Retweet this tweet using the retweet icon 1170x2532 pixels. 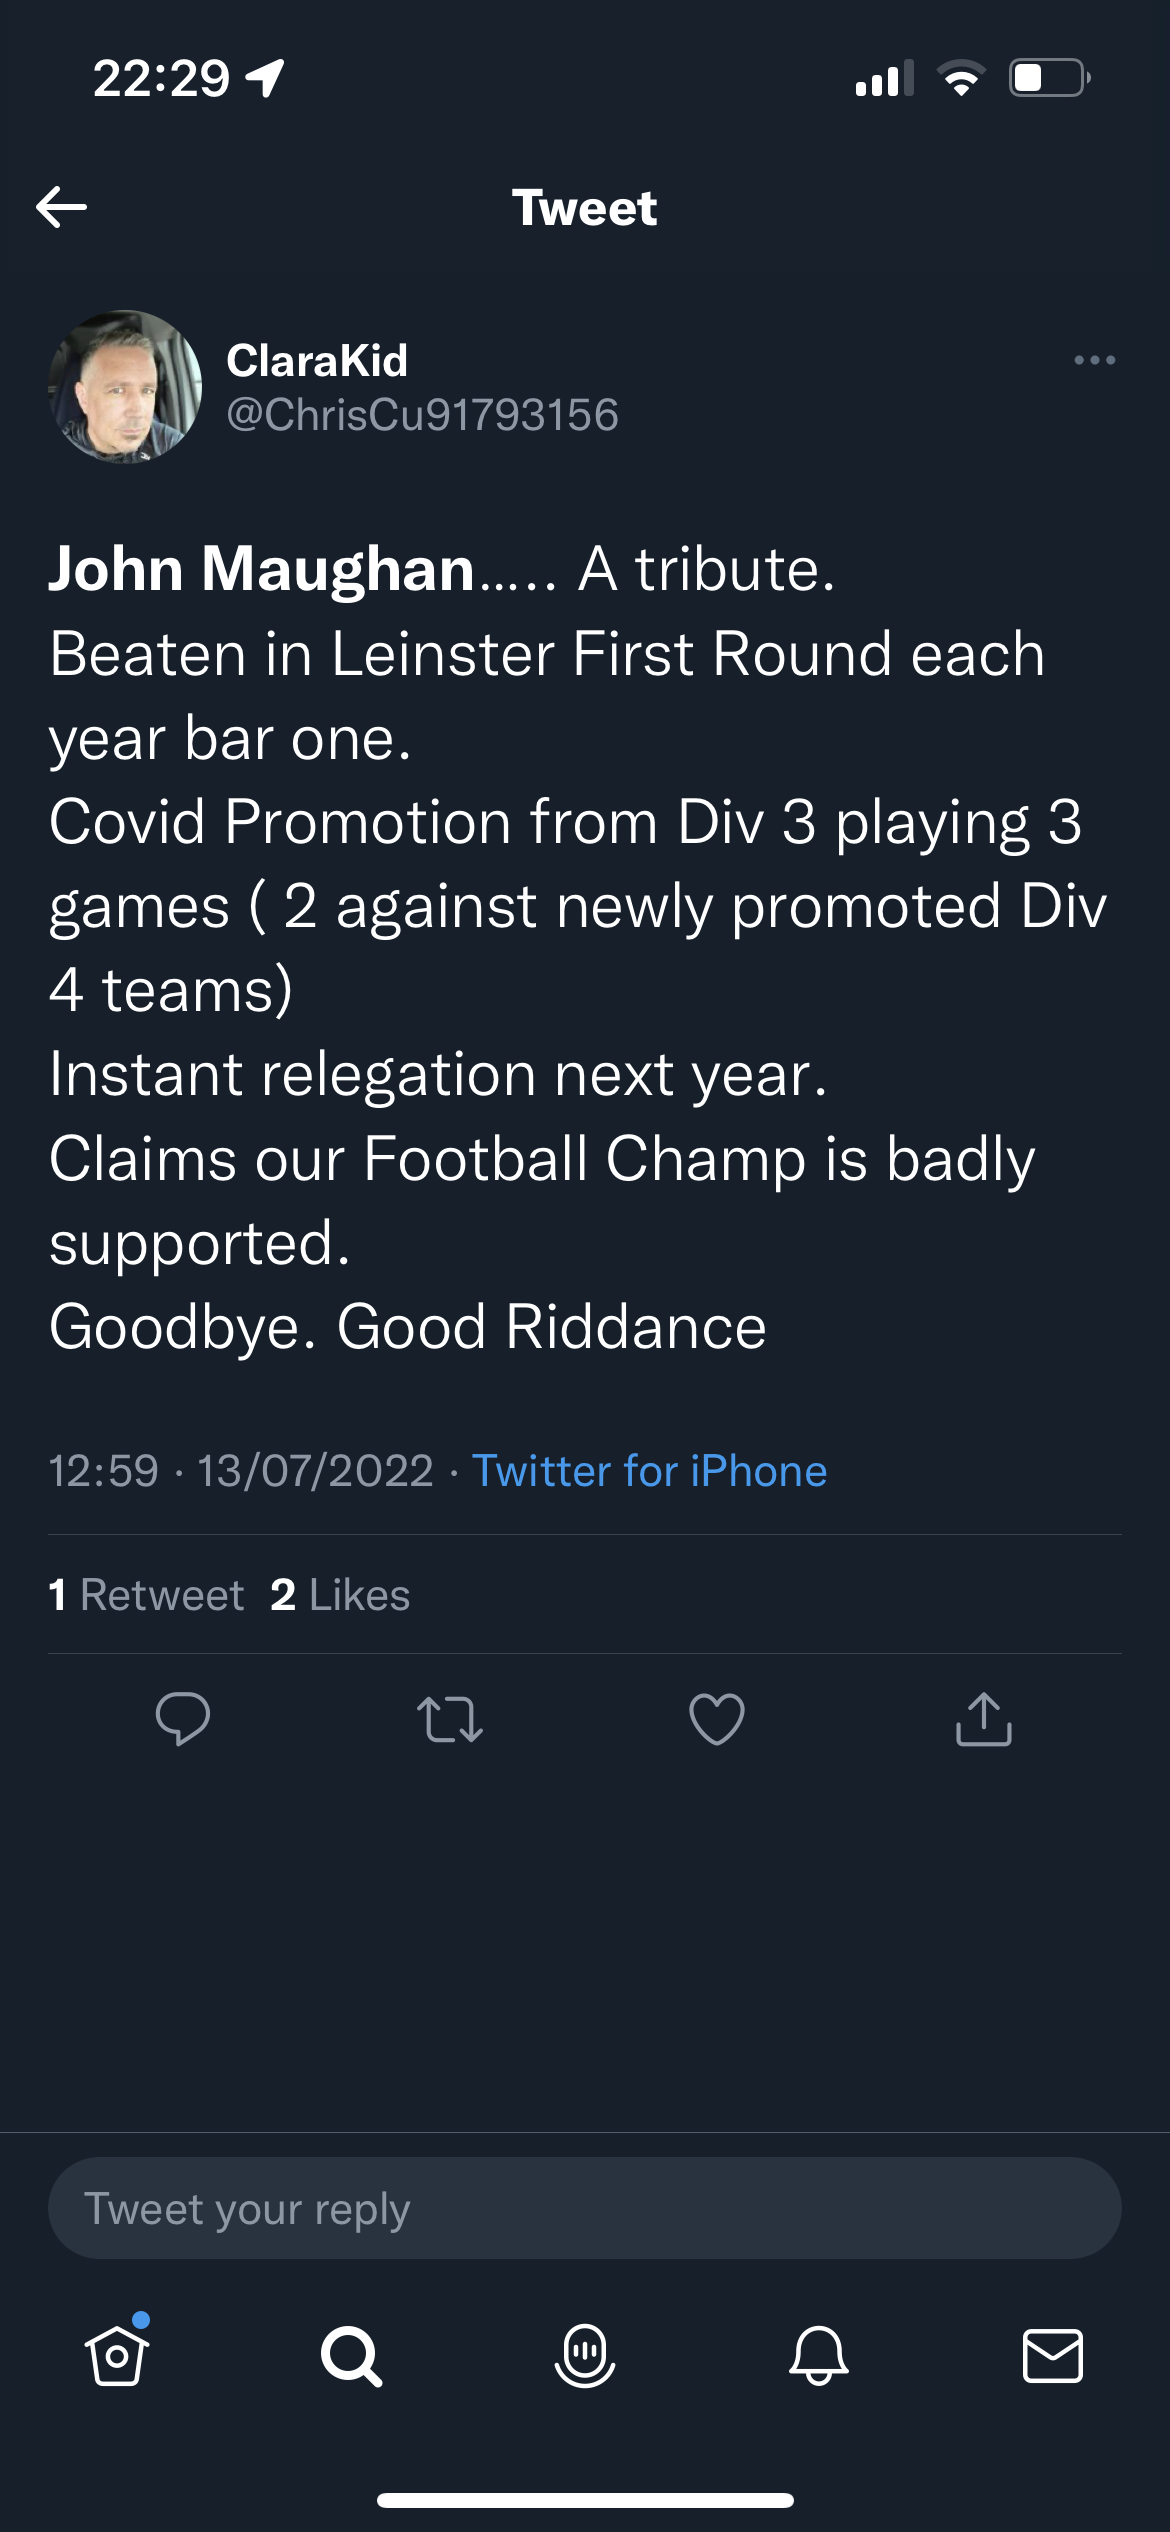pyautogui.click(x=450, y=1719)
